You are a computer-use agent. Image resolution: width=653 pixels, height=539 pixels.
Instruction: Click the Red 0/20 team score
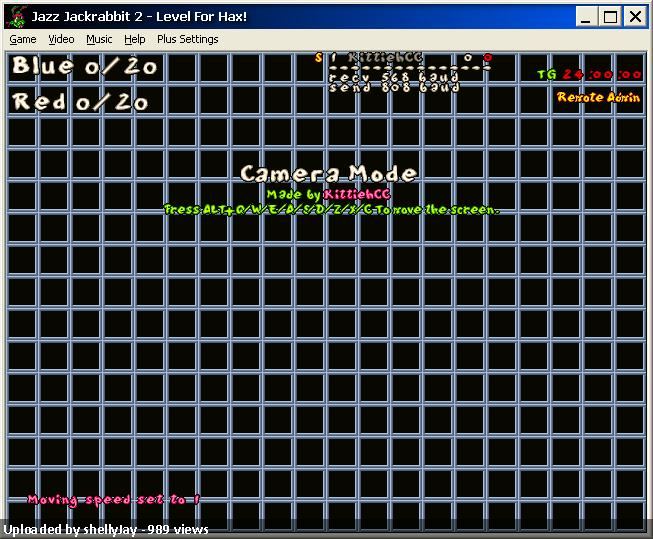[80, 102]
